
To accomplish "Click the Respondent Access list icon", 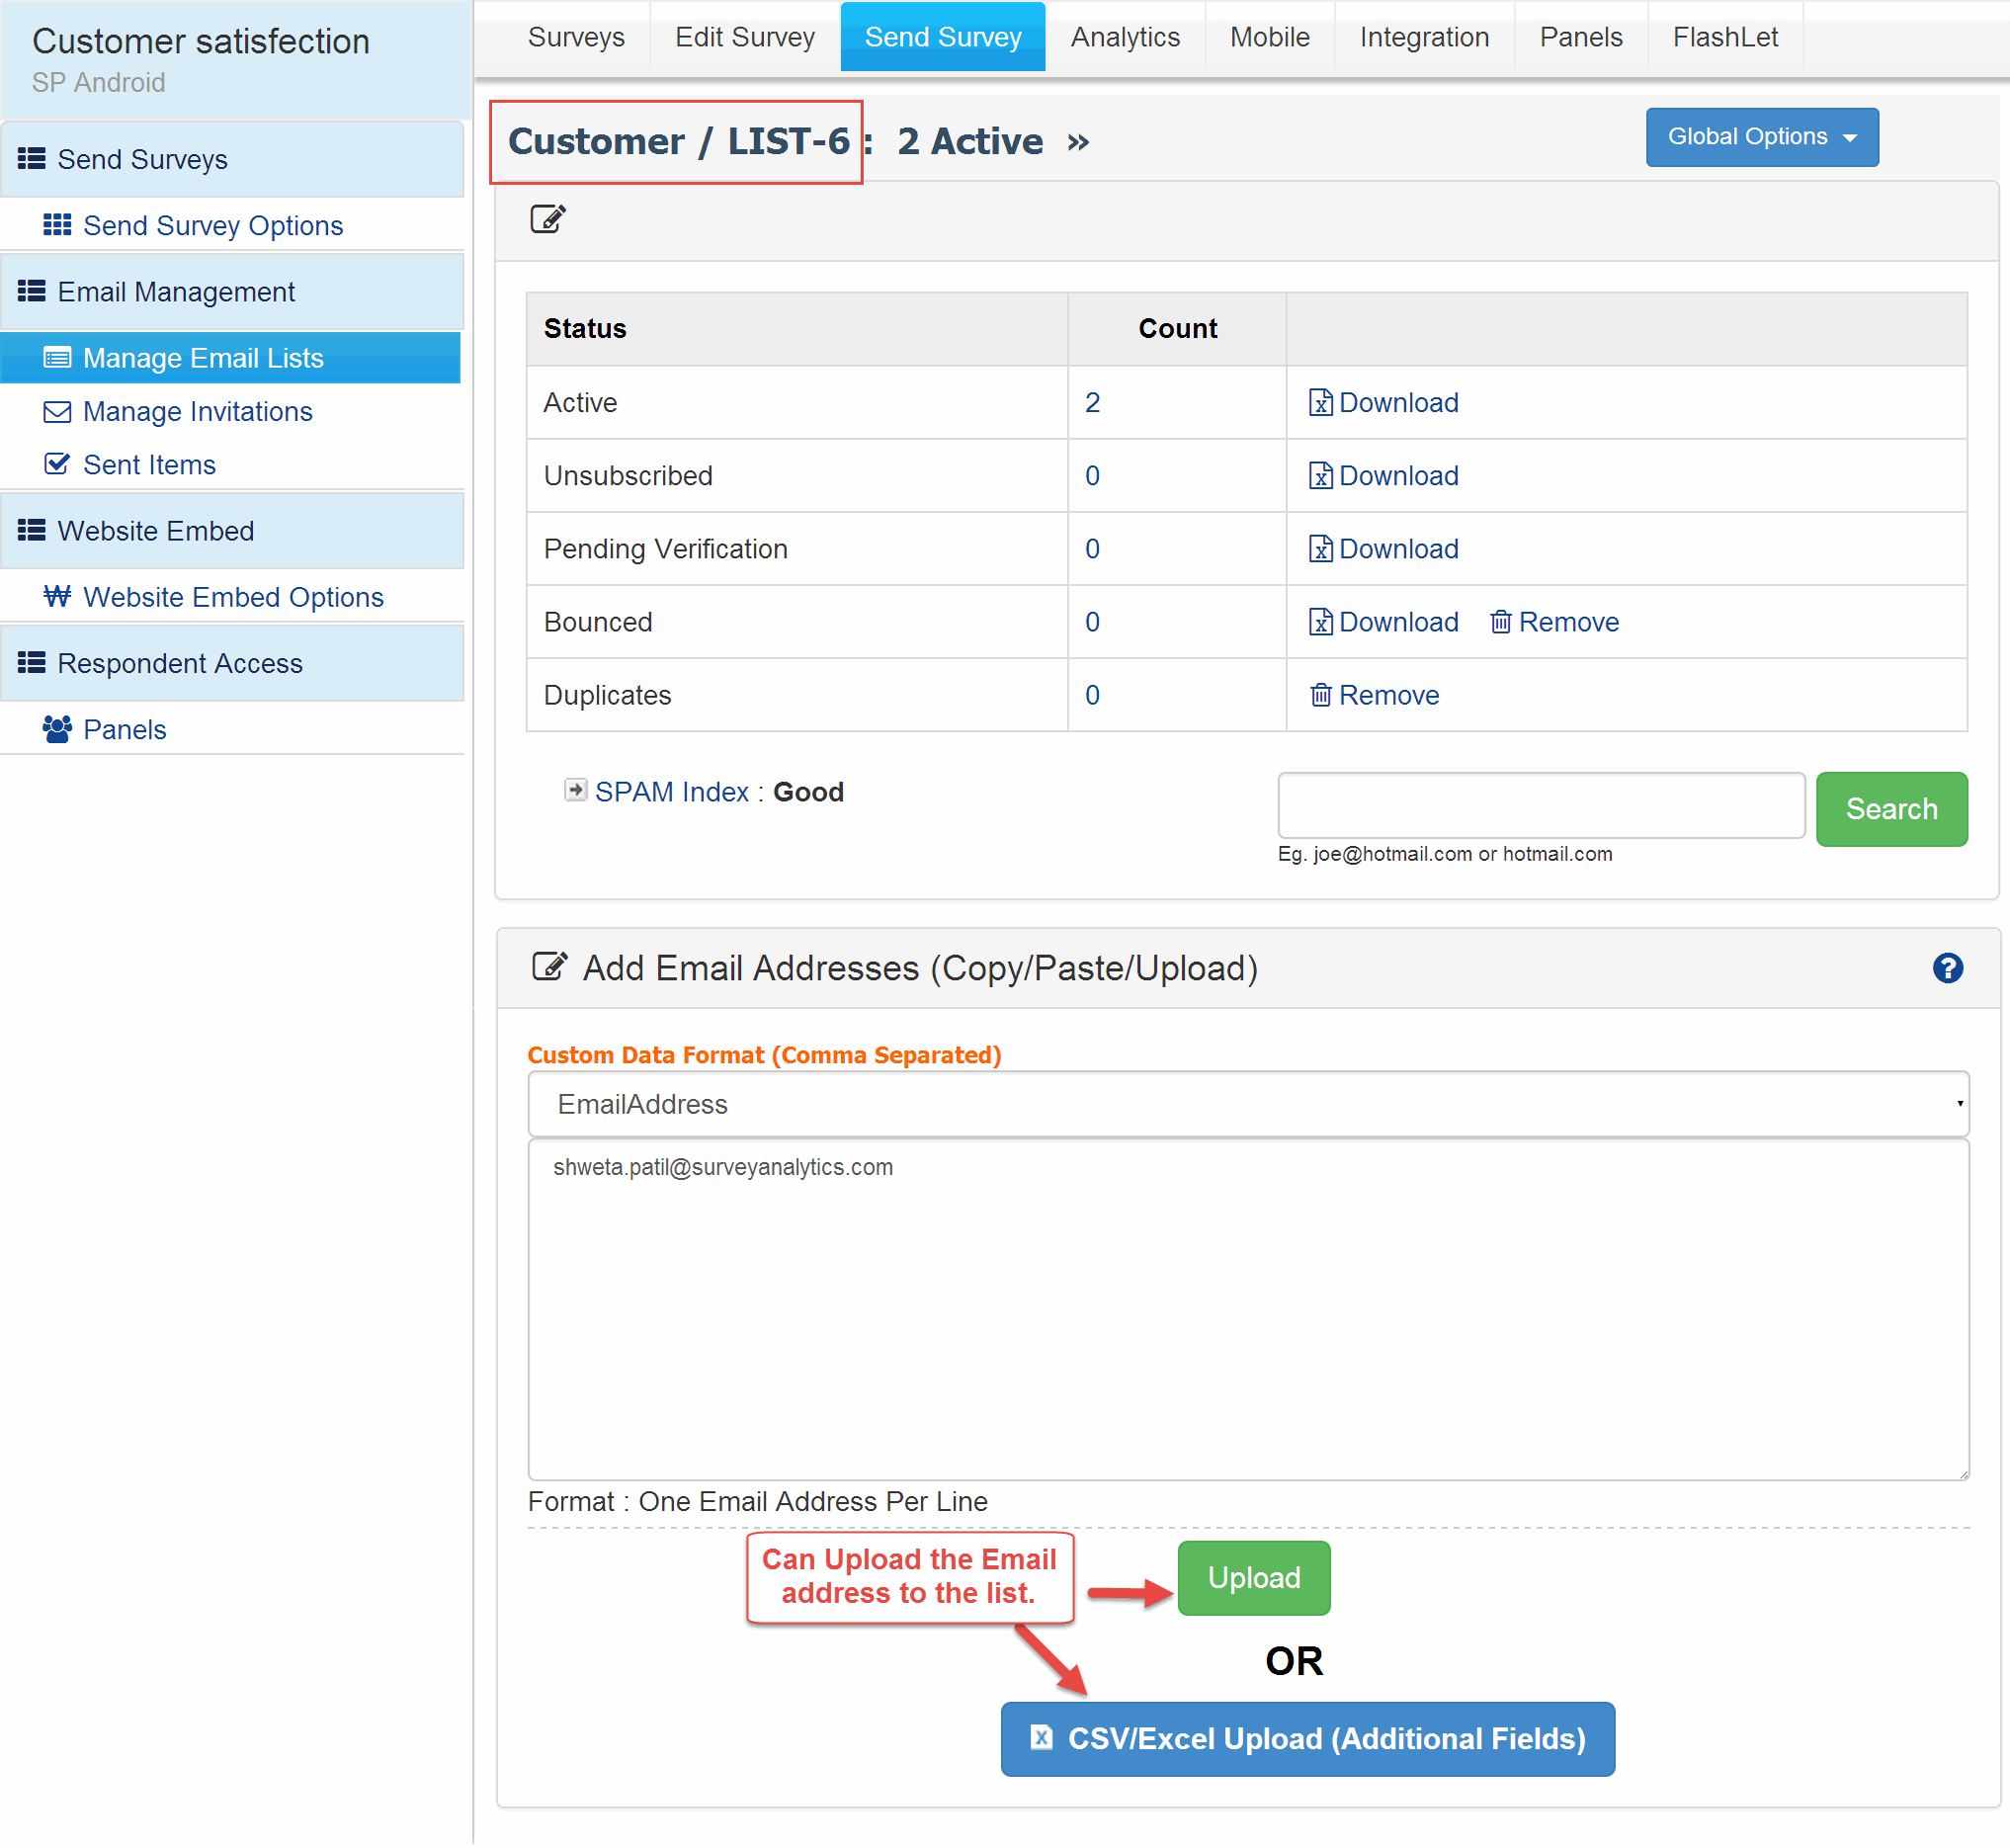I will (x=31, y=662).
